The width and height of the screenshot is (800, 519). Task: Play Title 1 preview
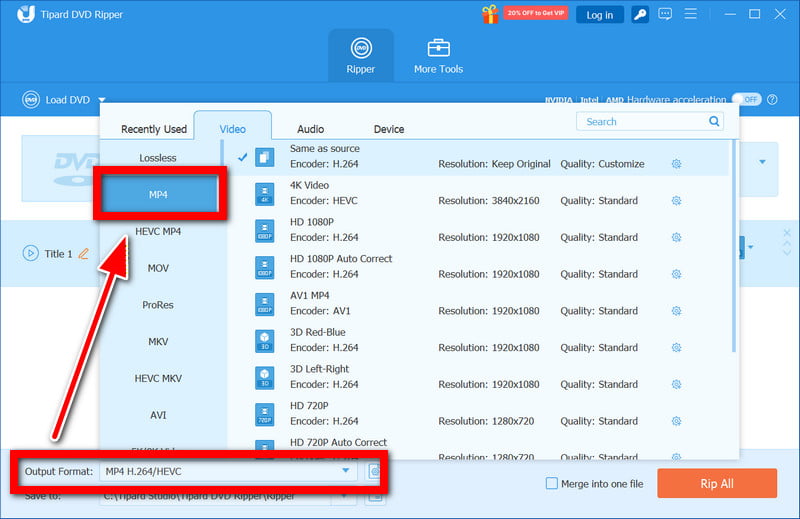point(30,254)
